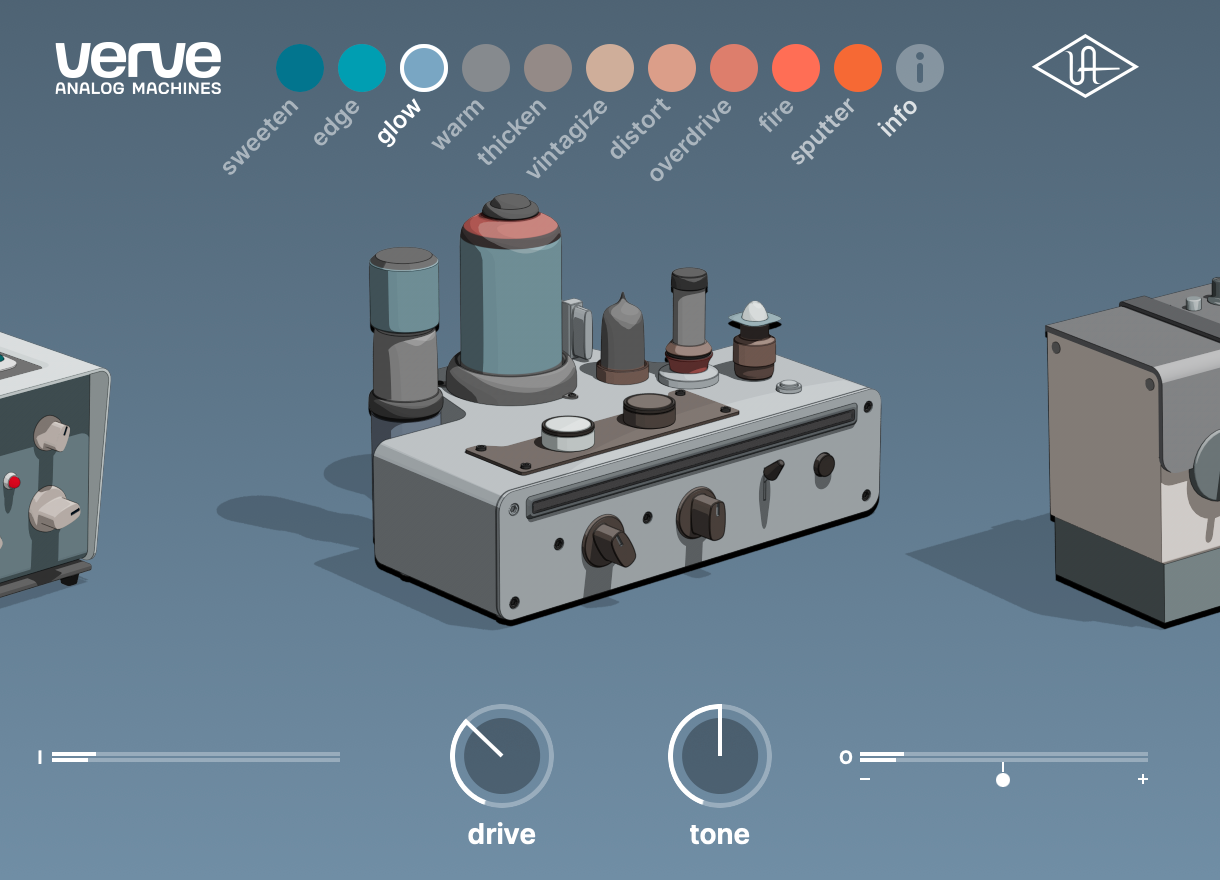Click the Universal Audio diamond logo
Image resolution: width=1220 pixels, height=880 pixels.
tap(1085, 67)
